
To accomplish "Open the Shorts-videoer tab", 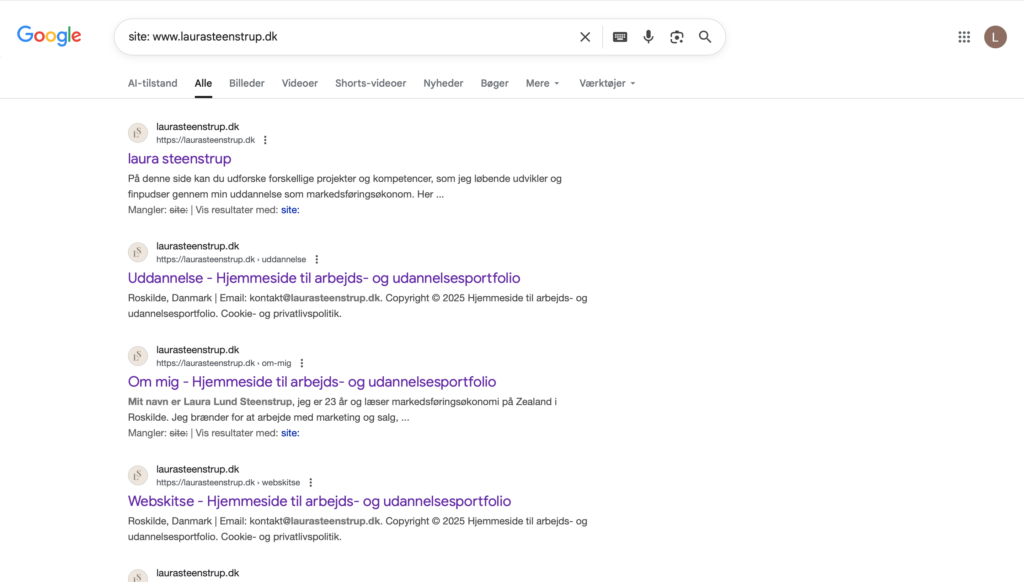I will pos(370,83).
